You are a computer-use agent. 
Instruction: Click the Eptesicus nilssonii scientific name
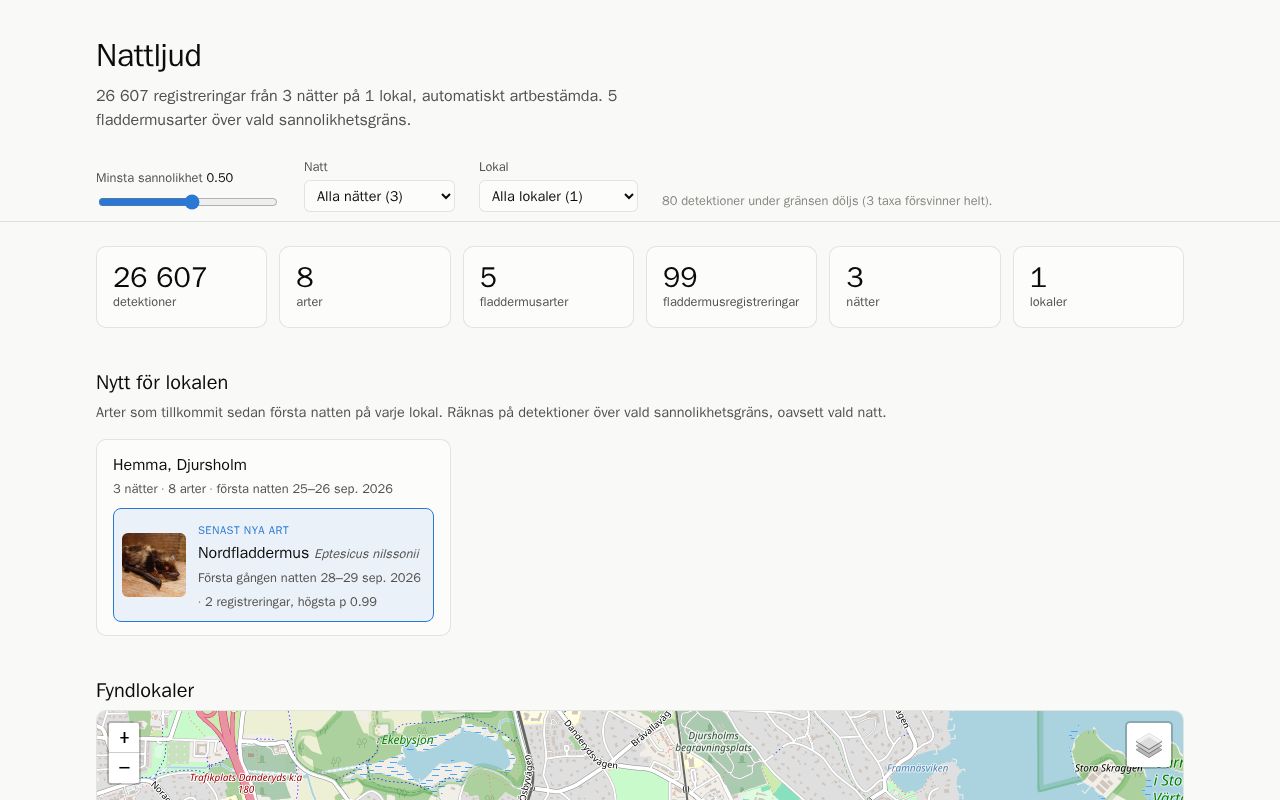[x=367, y=554]
